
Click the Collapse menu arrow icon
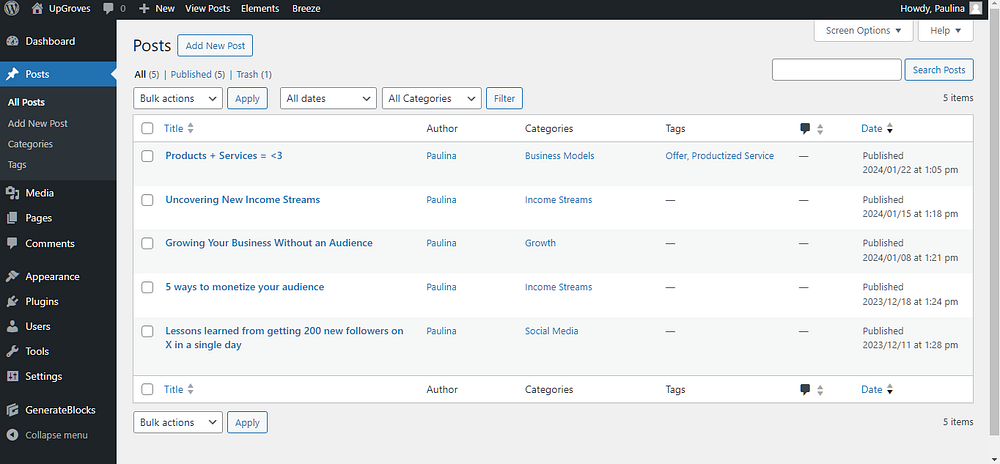12,435
